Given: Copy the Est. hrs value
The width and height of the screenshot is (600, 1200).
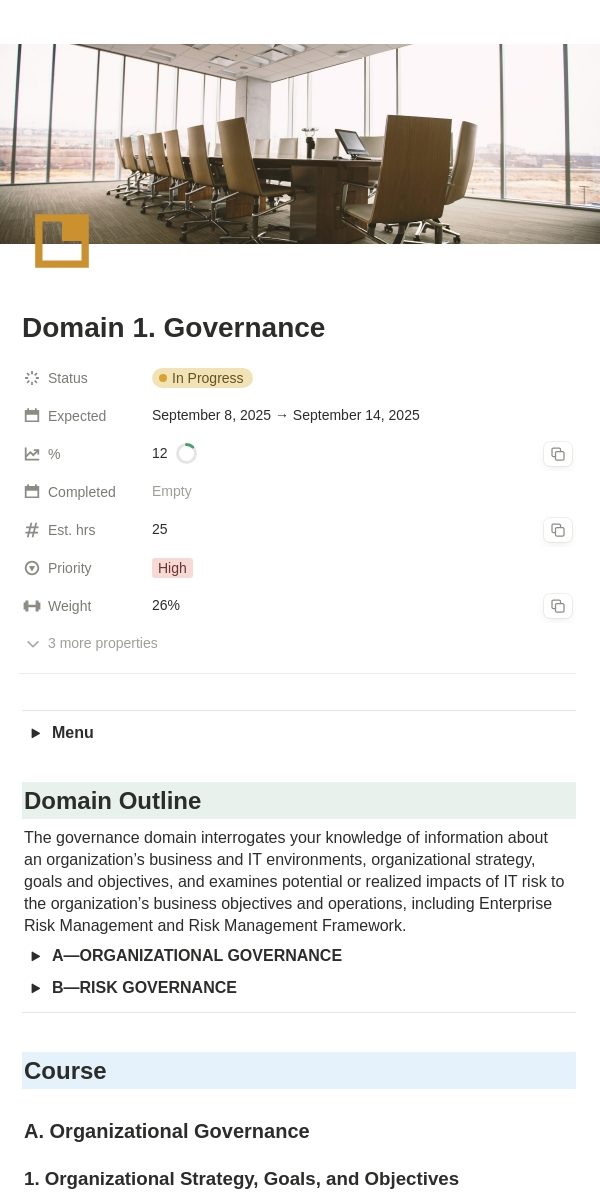Looking at the screenshot, I should (558, 530).
